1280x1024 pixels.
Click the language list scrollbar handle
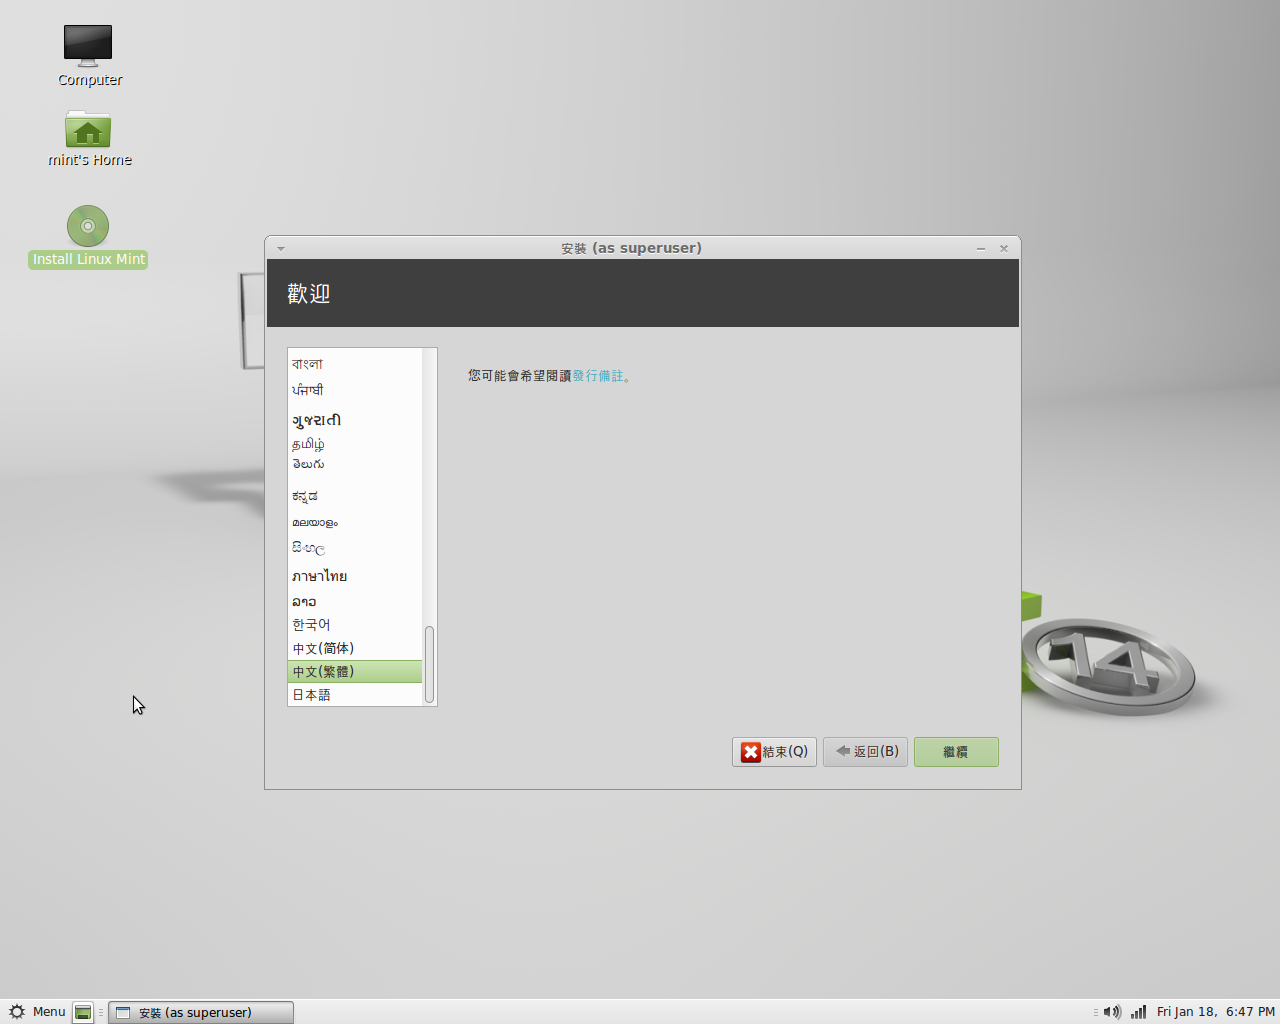coord(429,665)
